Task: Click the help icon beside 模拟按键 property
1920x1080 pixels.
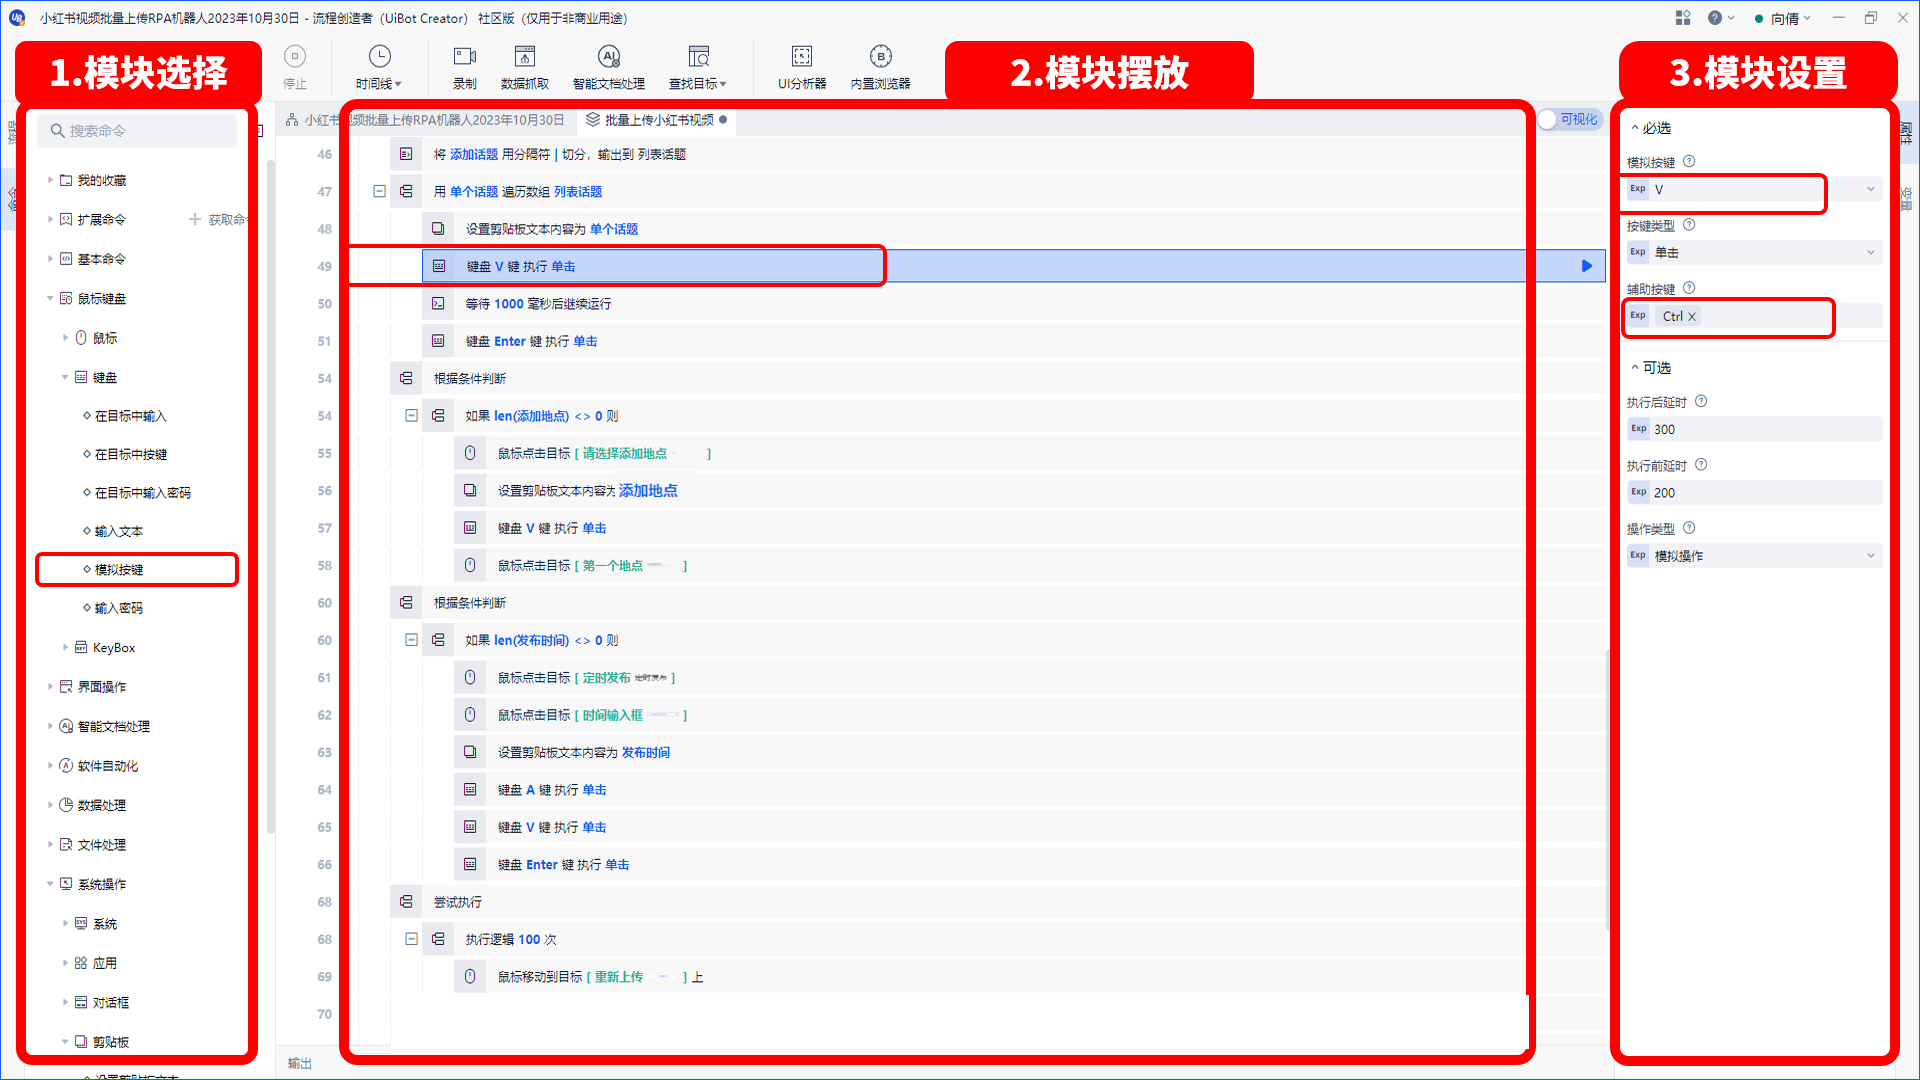Action: tap(1689, 161)
